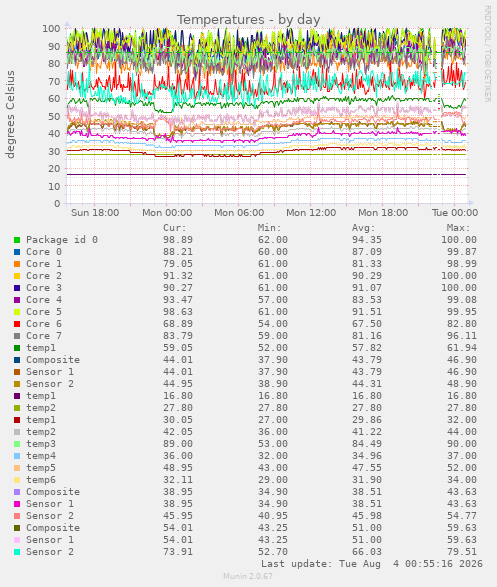This screenshot has height=587, width=497.
Task: Click the blue Core 0 legend swatch
Action: coord(17,252)
